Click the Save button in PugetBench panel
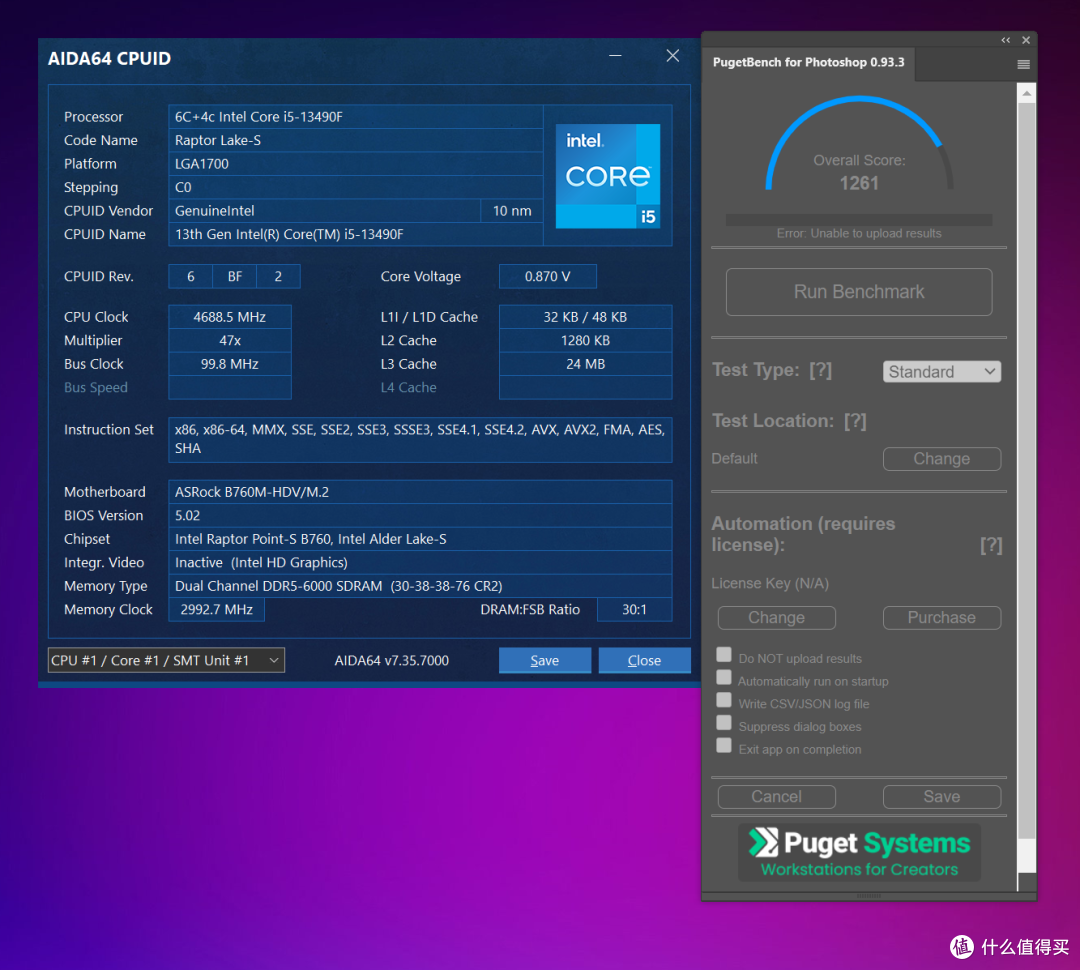 pyautogui.click(x=942, y=797)
